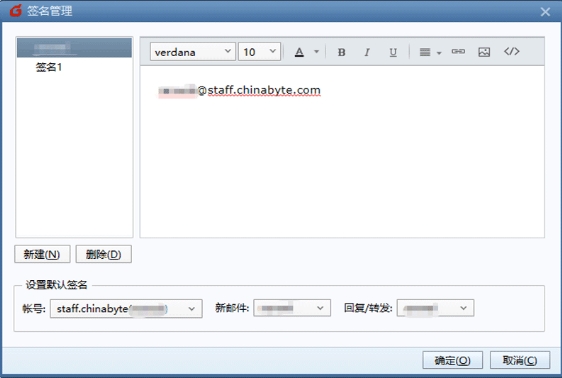562x378 pixels.
Task: Click the 删除(D) button
Action: 104,254
